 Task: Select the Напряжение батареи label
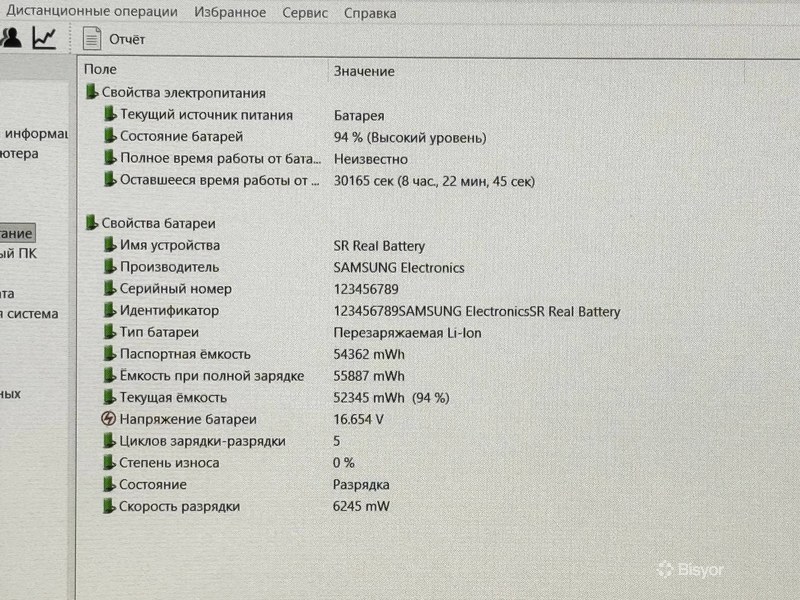[188, 419]
